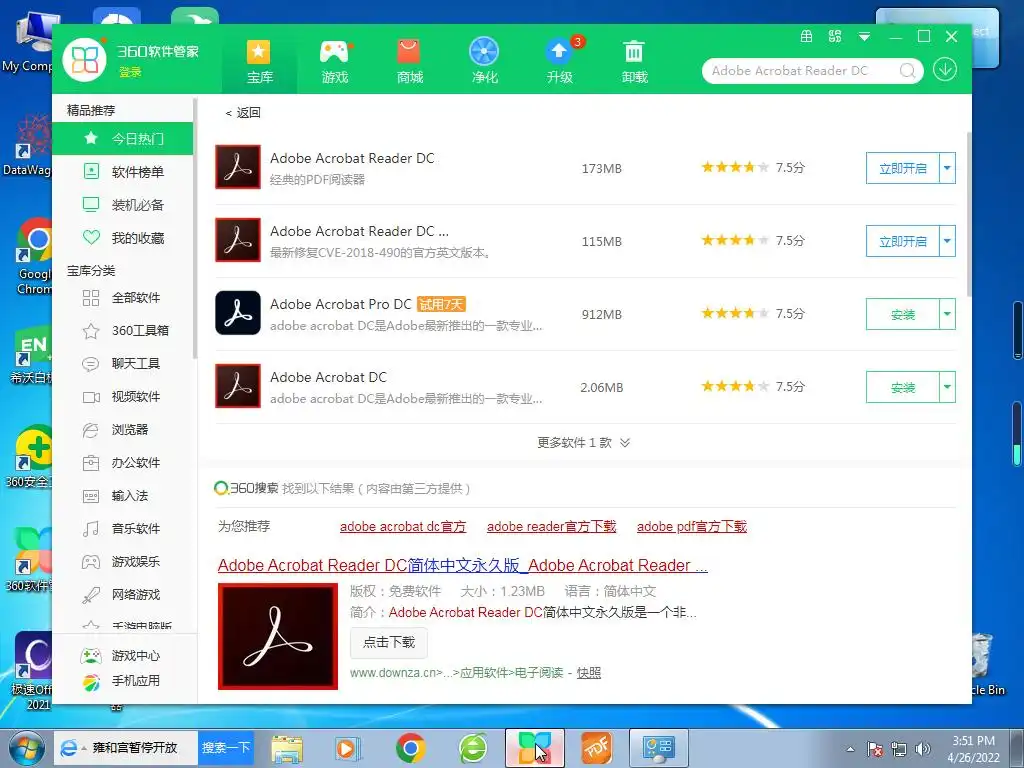The height and width of the screenshot is (768, 1024).
Task: Show hidden tray icons arrow
Action: pyautogui.click(x=850, y=749)
